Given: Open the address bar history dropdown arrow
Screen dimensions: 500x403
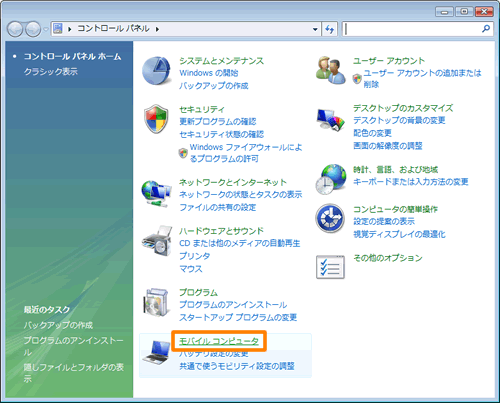Looking at the screenshot, I should pyautogui.click(x=315, y=29).
